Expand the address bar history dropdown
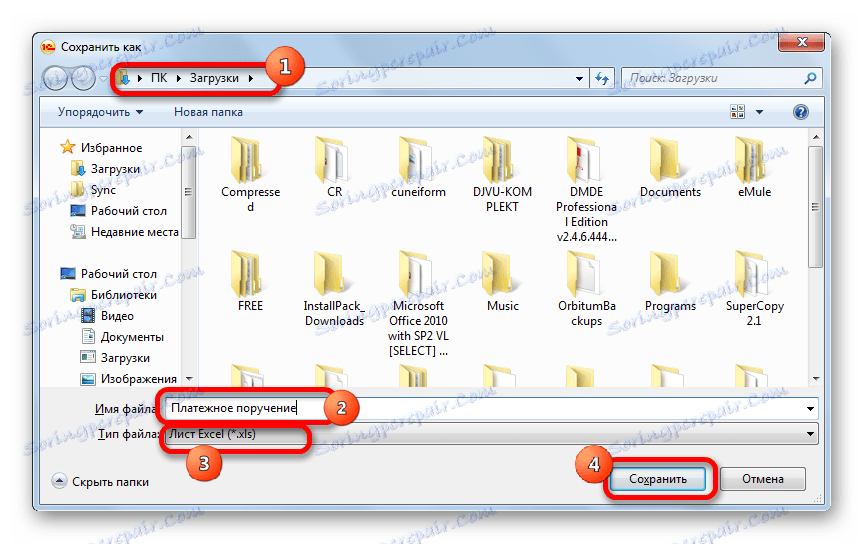 point(579,79)
